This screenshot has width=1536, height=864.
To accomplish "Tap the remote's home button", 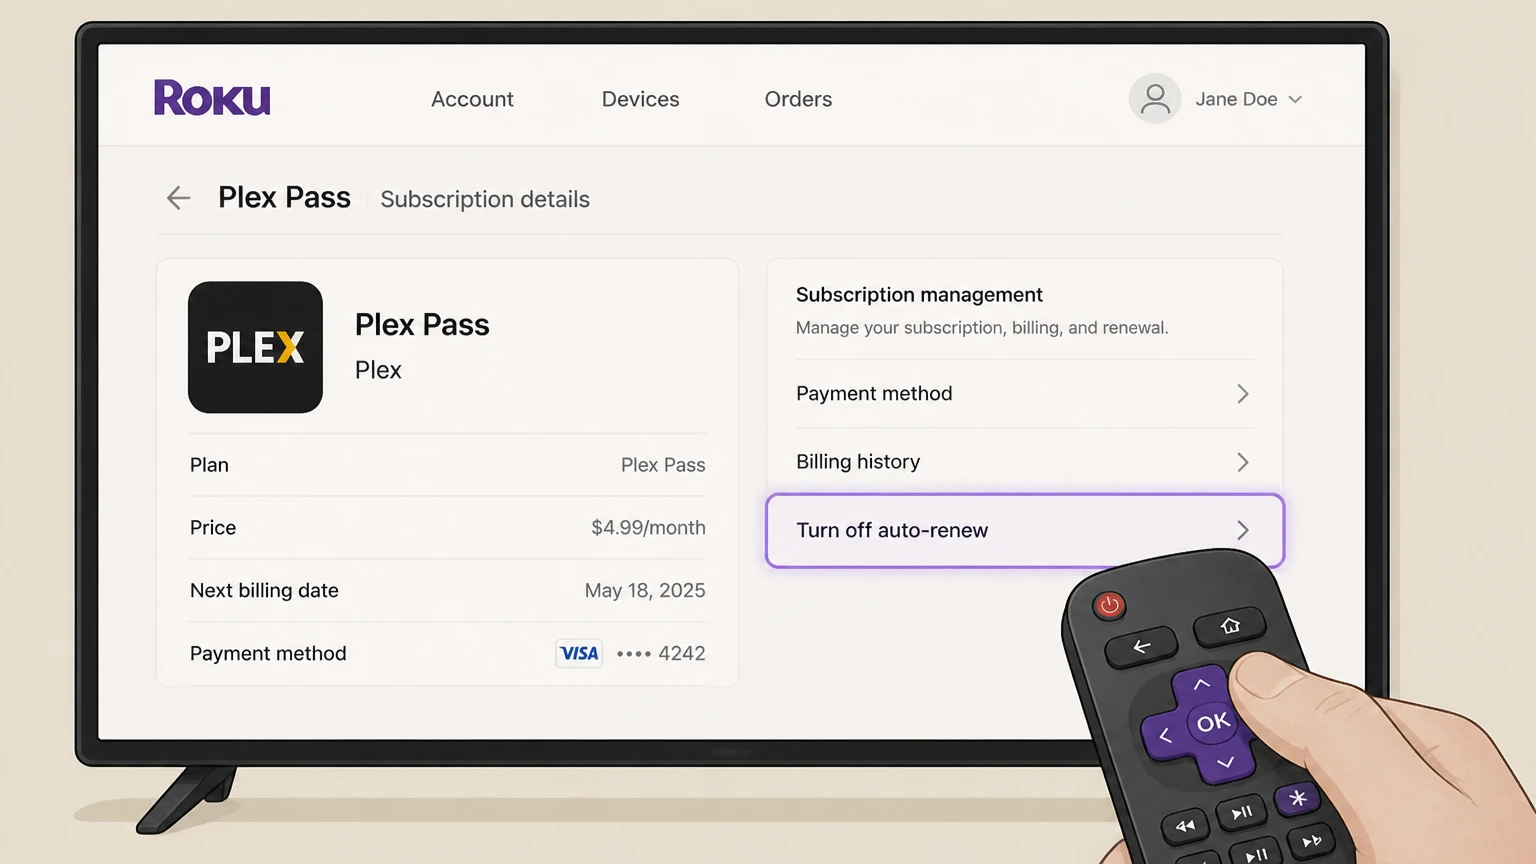I will coord(1230,626).
